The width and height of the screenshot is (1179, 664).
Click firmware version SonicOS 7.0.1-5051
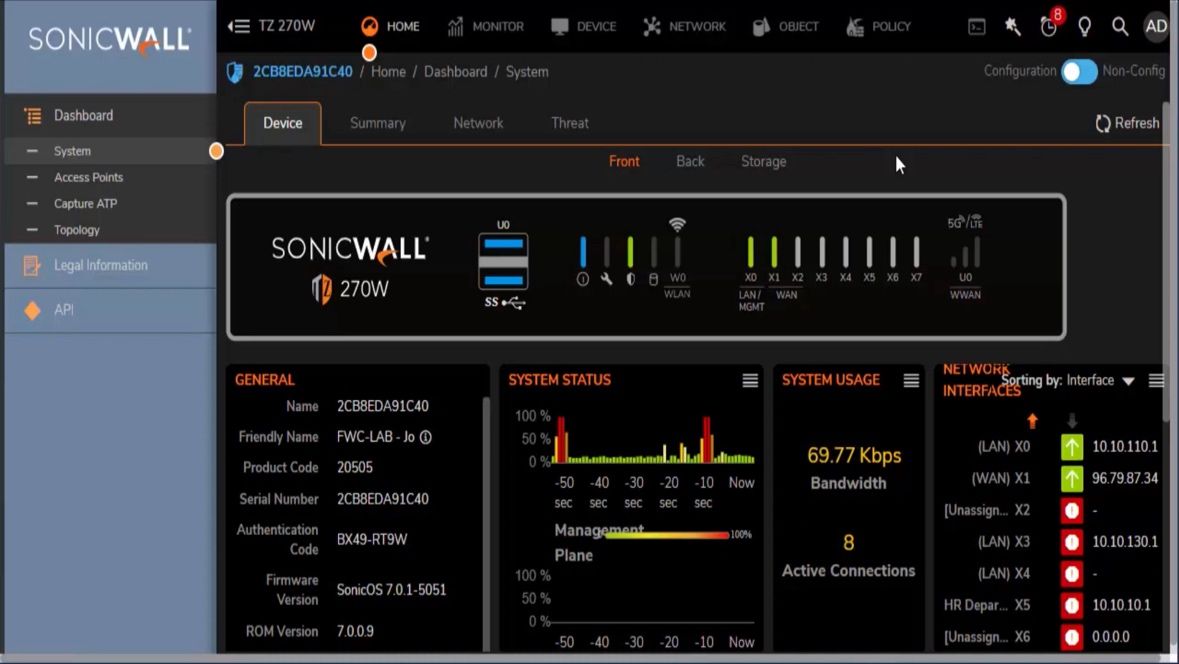pos(391,590)
